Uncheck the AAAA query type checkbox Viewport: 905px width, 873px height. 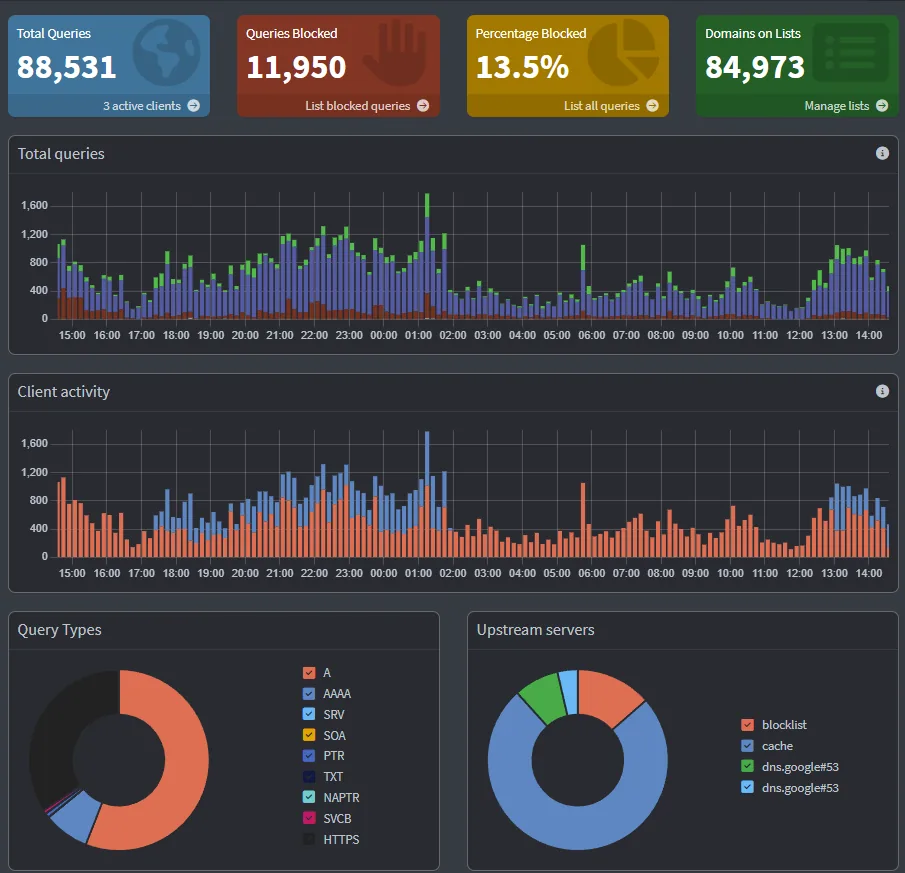pos(309,694)
